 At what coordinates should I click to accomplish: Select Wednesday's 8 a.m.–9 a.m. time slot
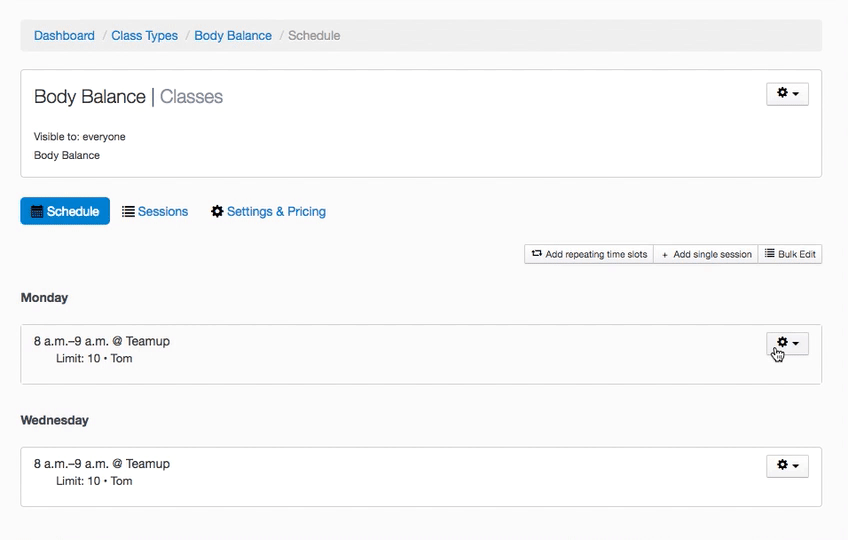(x=102, y=464)
